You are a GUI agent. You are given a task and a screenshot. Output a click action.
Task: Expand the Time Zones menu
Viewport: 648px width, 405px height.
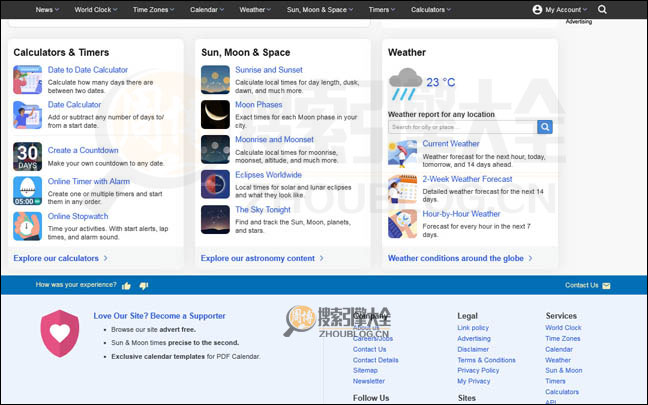point(153,10)
